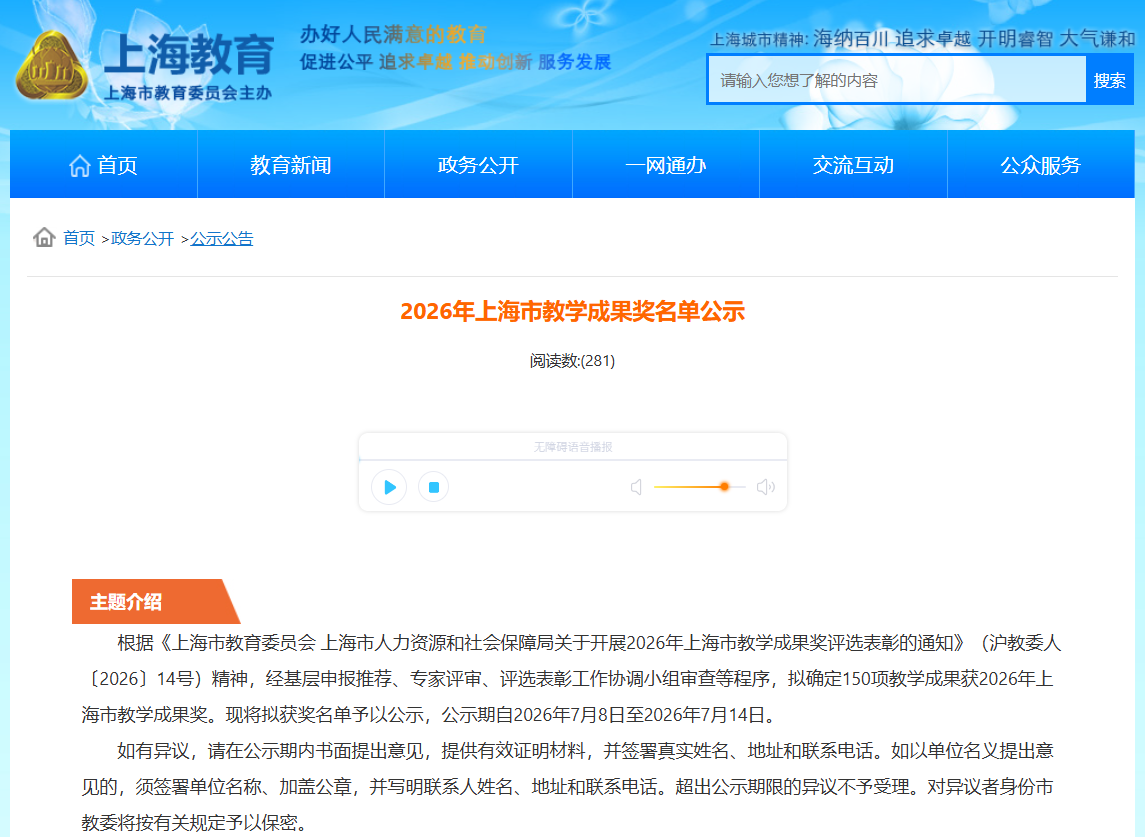The width and height of the screenshot is (1145, 837).
Task: Click the slogan 办好人民满意的教育
Action: click(393, 34)
